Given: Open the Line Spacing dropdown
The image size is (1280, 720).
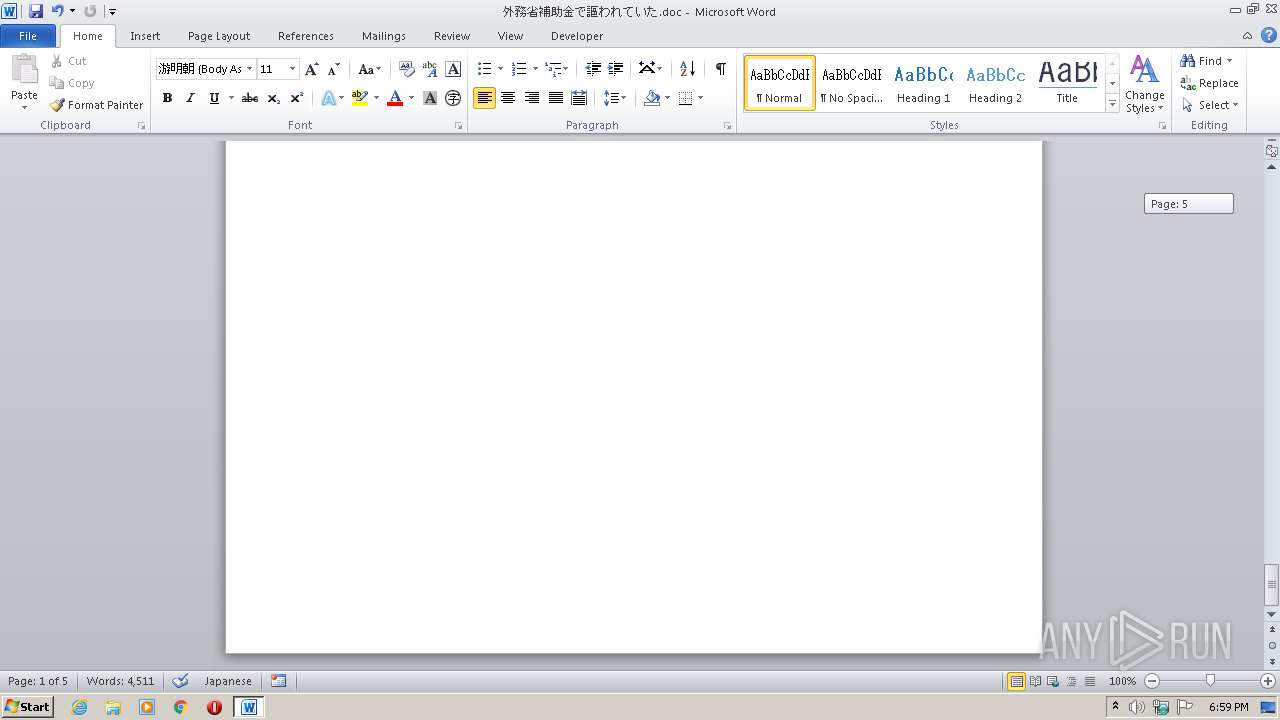Looking at the screenshot, I should [x=614, y=98].
